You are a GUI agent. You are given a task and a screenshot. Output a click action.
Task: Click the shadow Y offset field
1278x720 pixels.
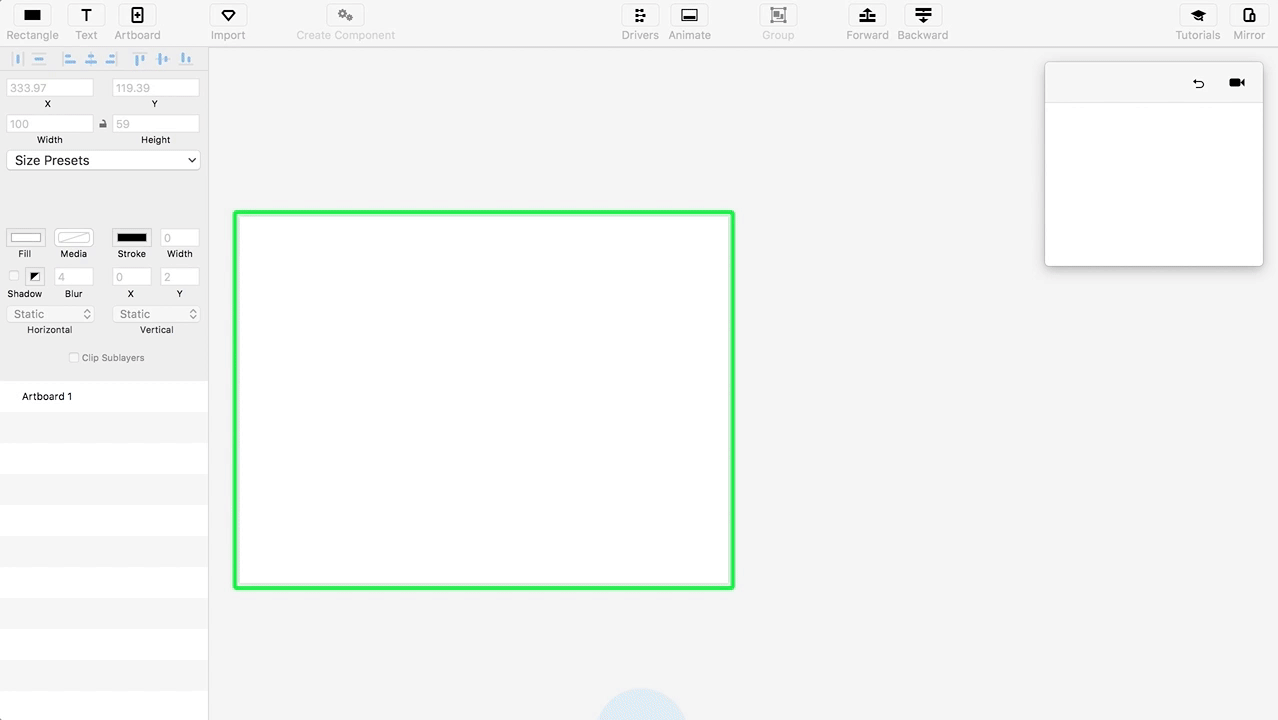pyautogui.click(x=180, y=277)
